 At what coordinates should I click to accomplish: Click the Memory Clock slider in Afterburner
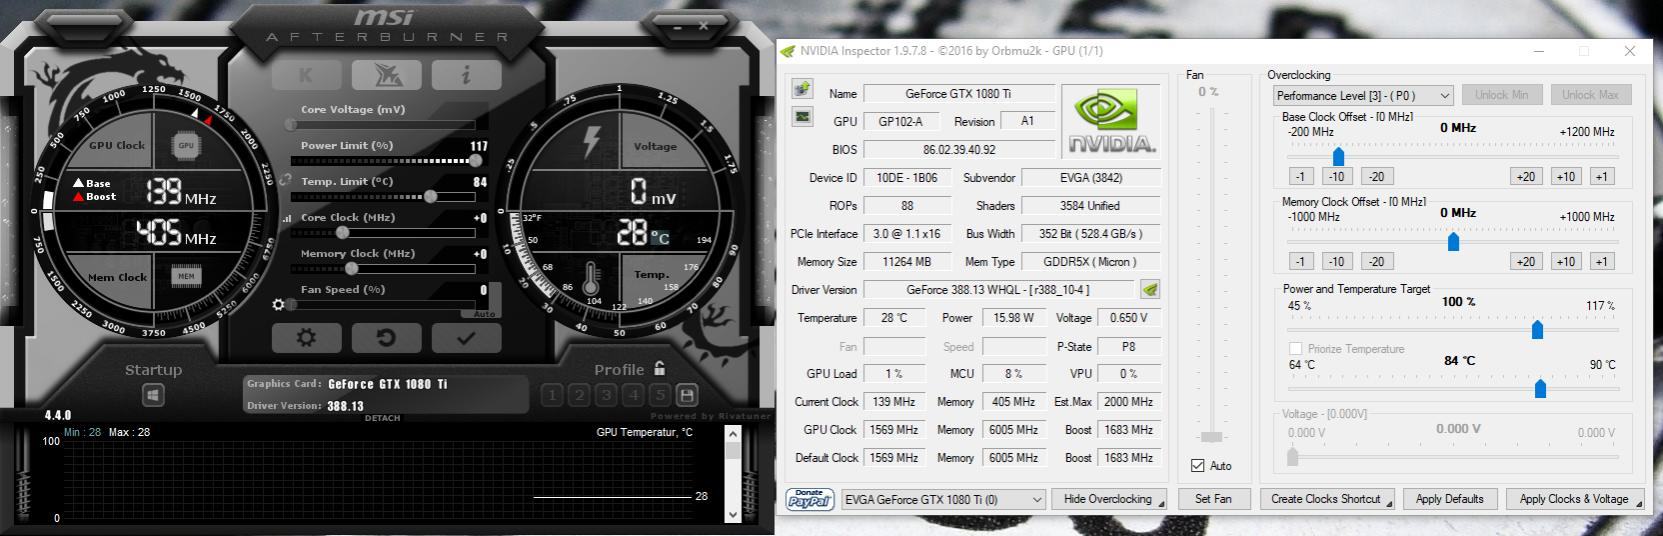coord(384,268)
